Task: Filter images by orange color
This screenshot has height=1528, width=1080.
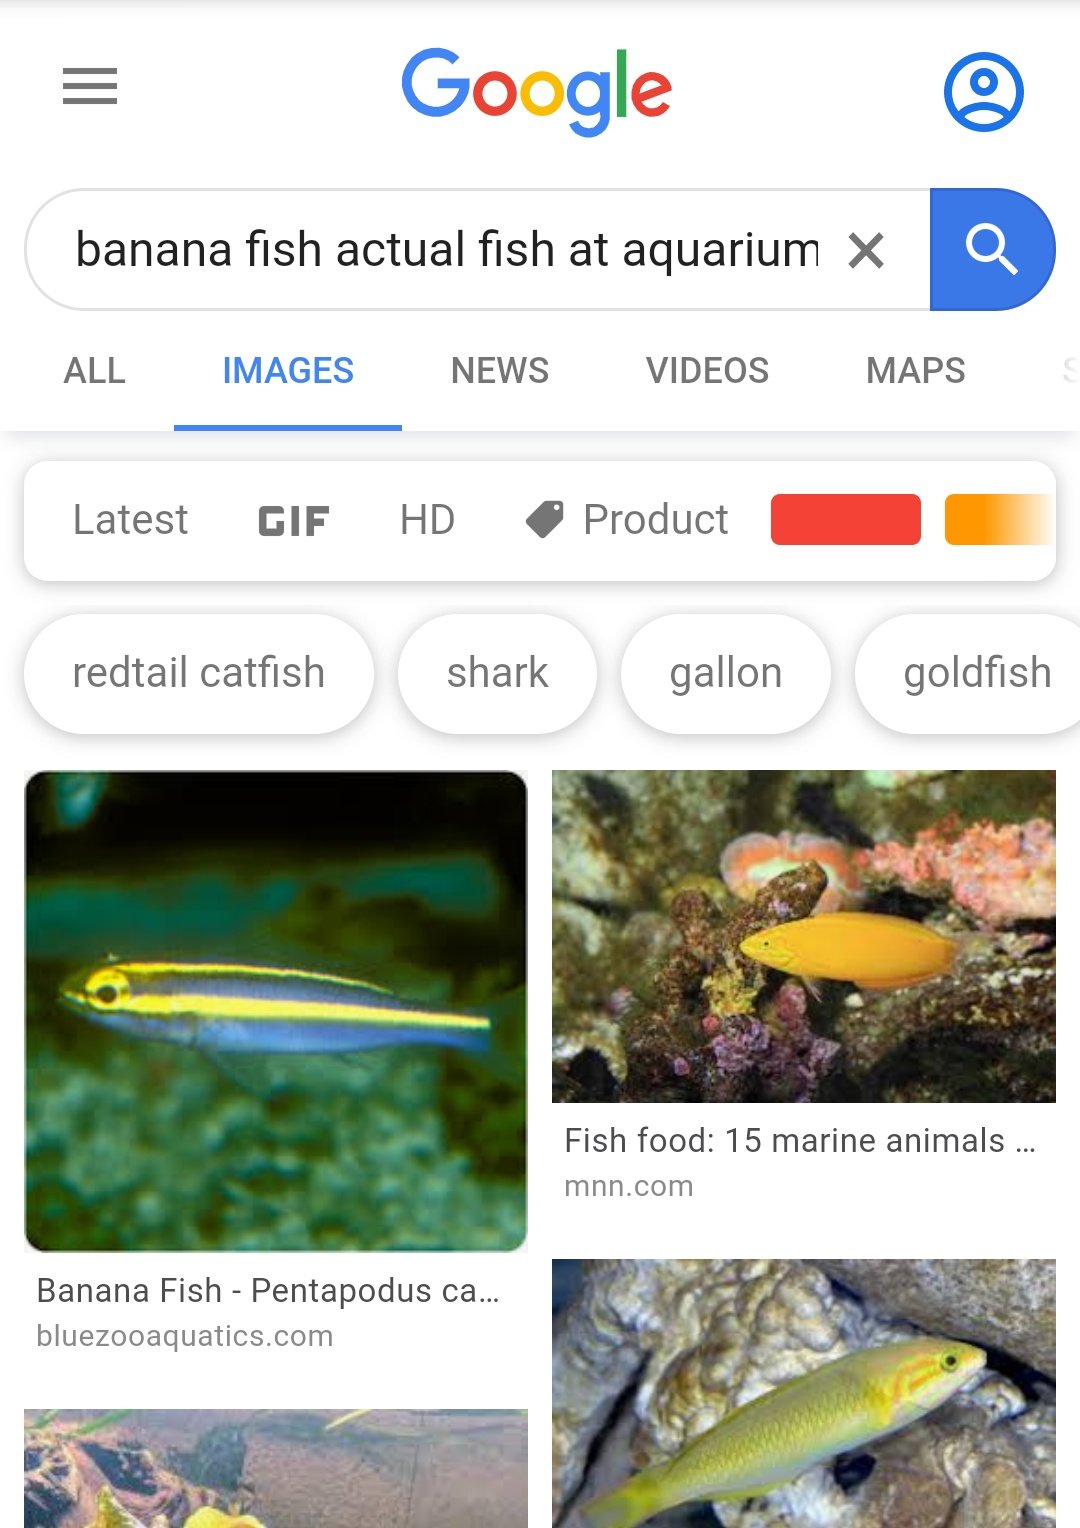Action: pos(997,520)
